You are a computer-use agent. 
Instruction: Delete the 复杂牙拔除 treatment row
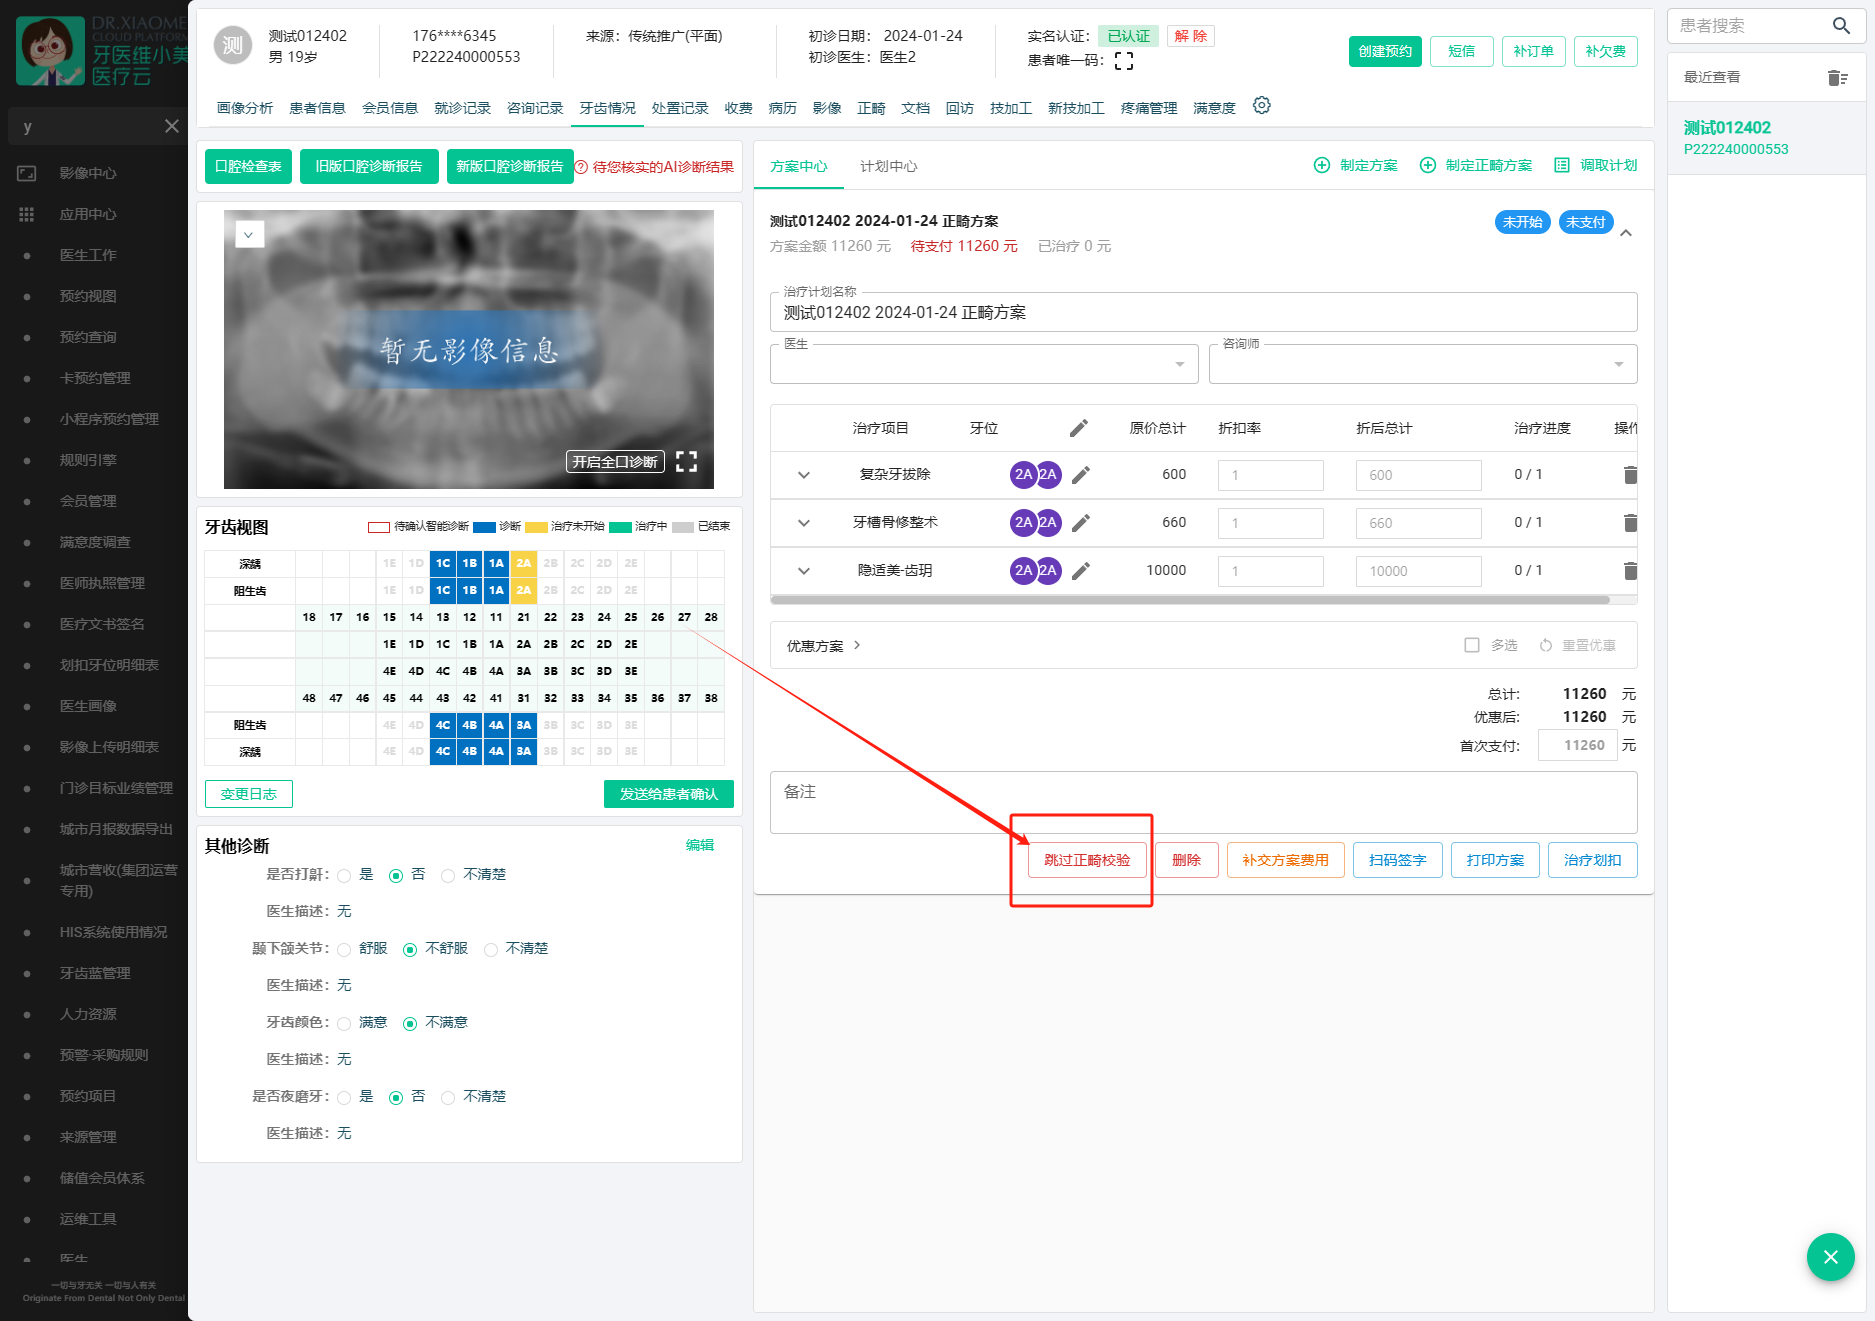point(1629,475)
